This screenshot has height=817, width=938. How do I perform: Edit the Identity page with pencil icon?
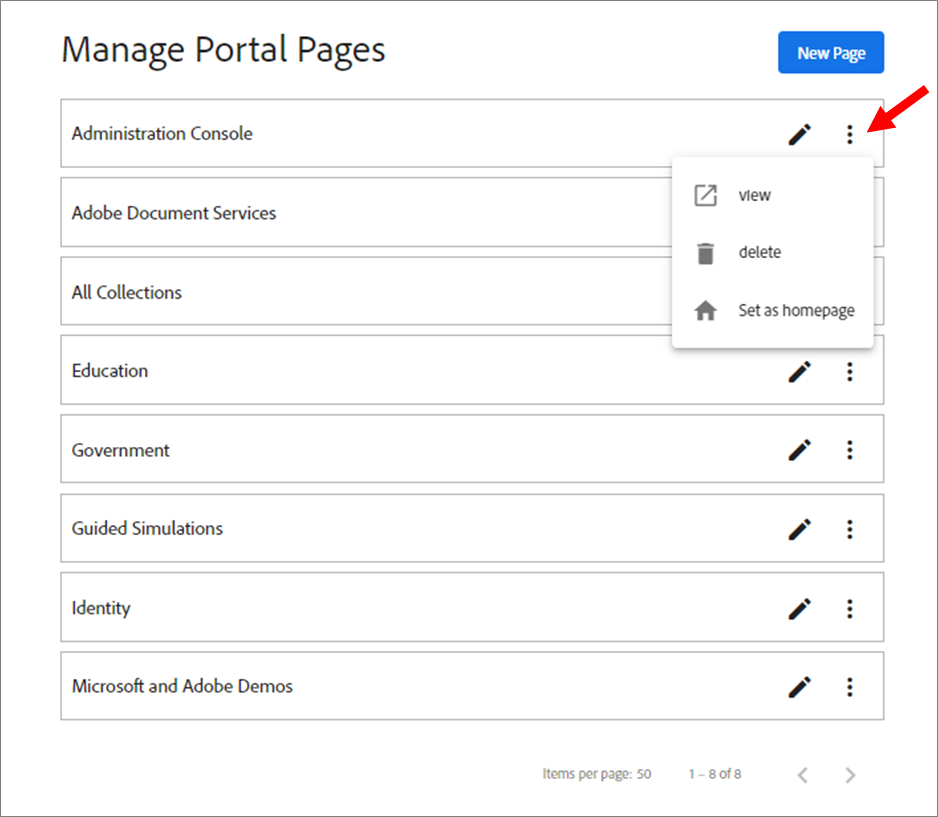[800, 609]
